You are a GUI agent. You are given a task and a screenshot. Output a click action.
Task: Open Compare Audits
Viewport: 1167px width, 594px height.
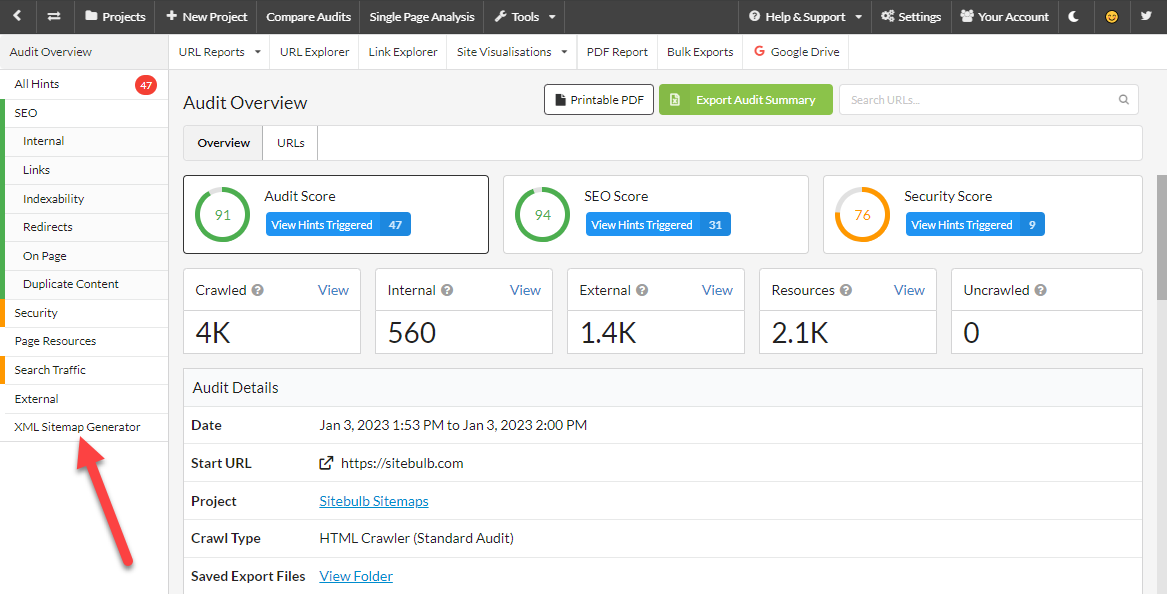[307, 16]
